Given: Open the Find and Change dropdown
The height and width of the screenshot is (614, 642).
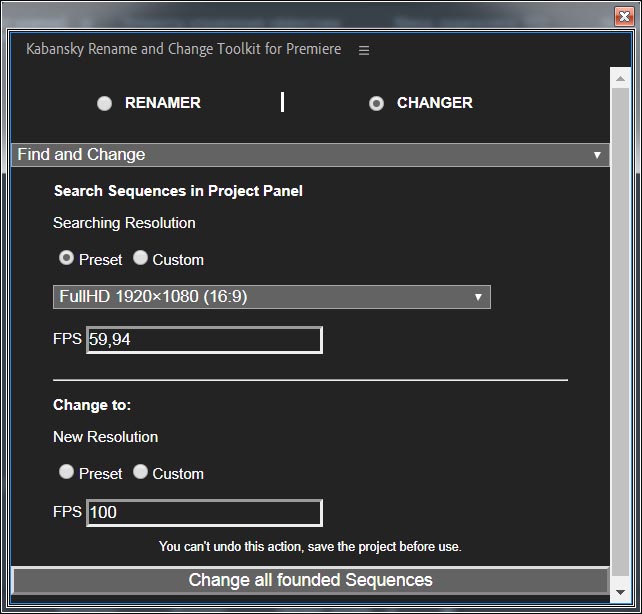Looking at the screenshot, I should (310, 155).
